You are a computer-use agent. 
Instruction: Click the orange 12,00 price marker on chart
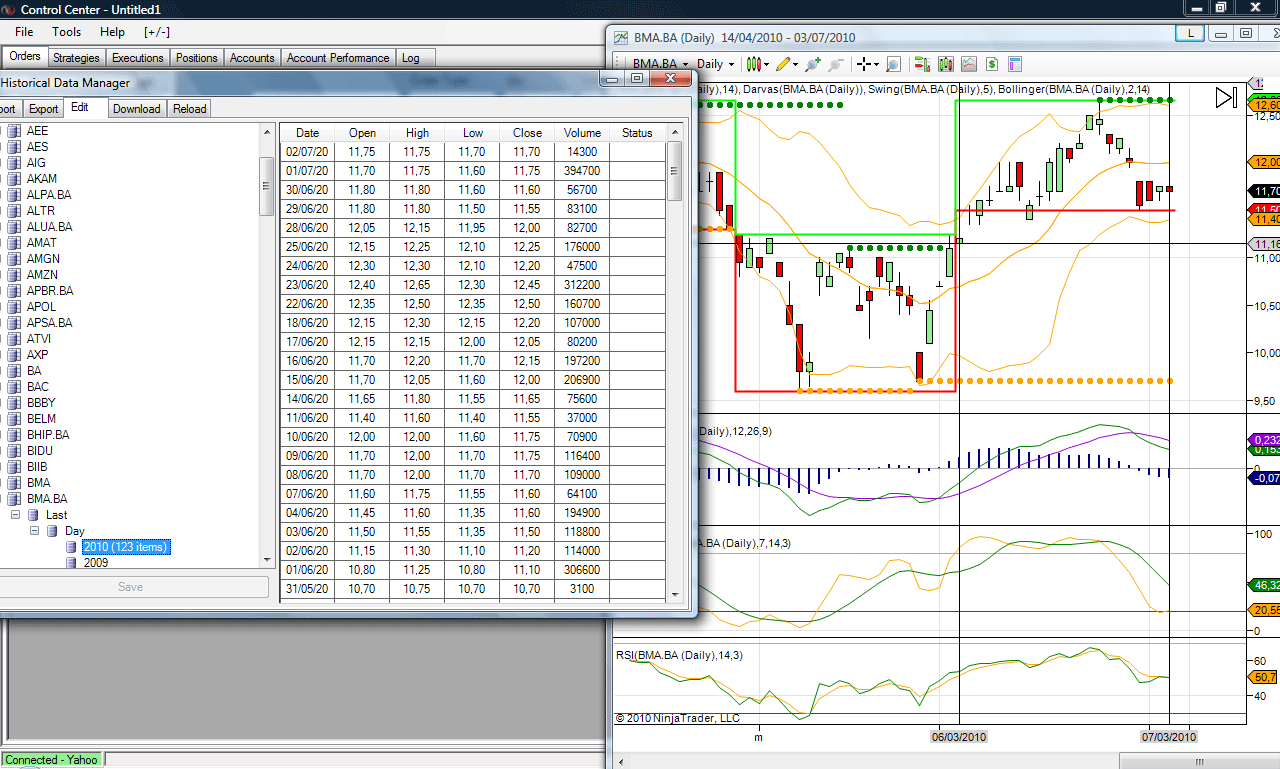(x=1266, y=162)
